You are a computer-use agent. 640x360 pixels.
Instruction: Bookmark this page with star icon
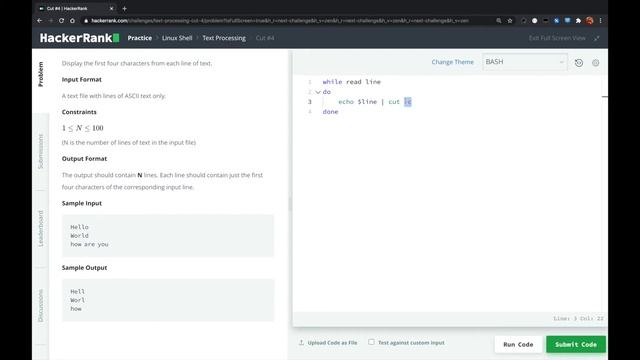coord(510,20)
